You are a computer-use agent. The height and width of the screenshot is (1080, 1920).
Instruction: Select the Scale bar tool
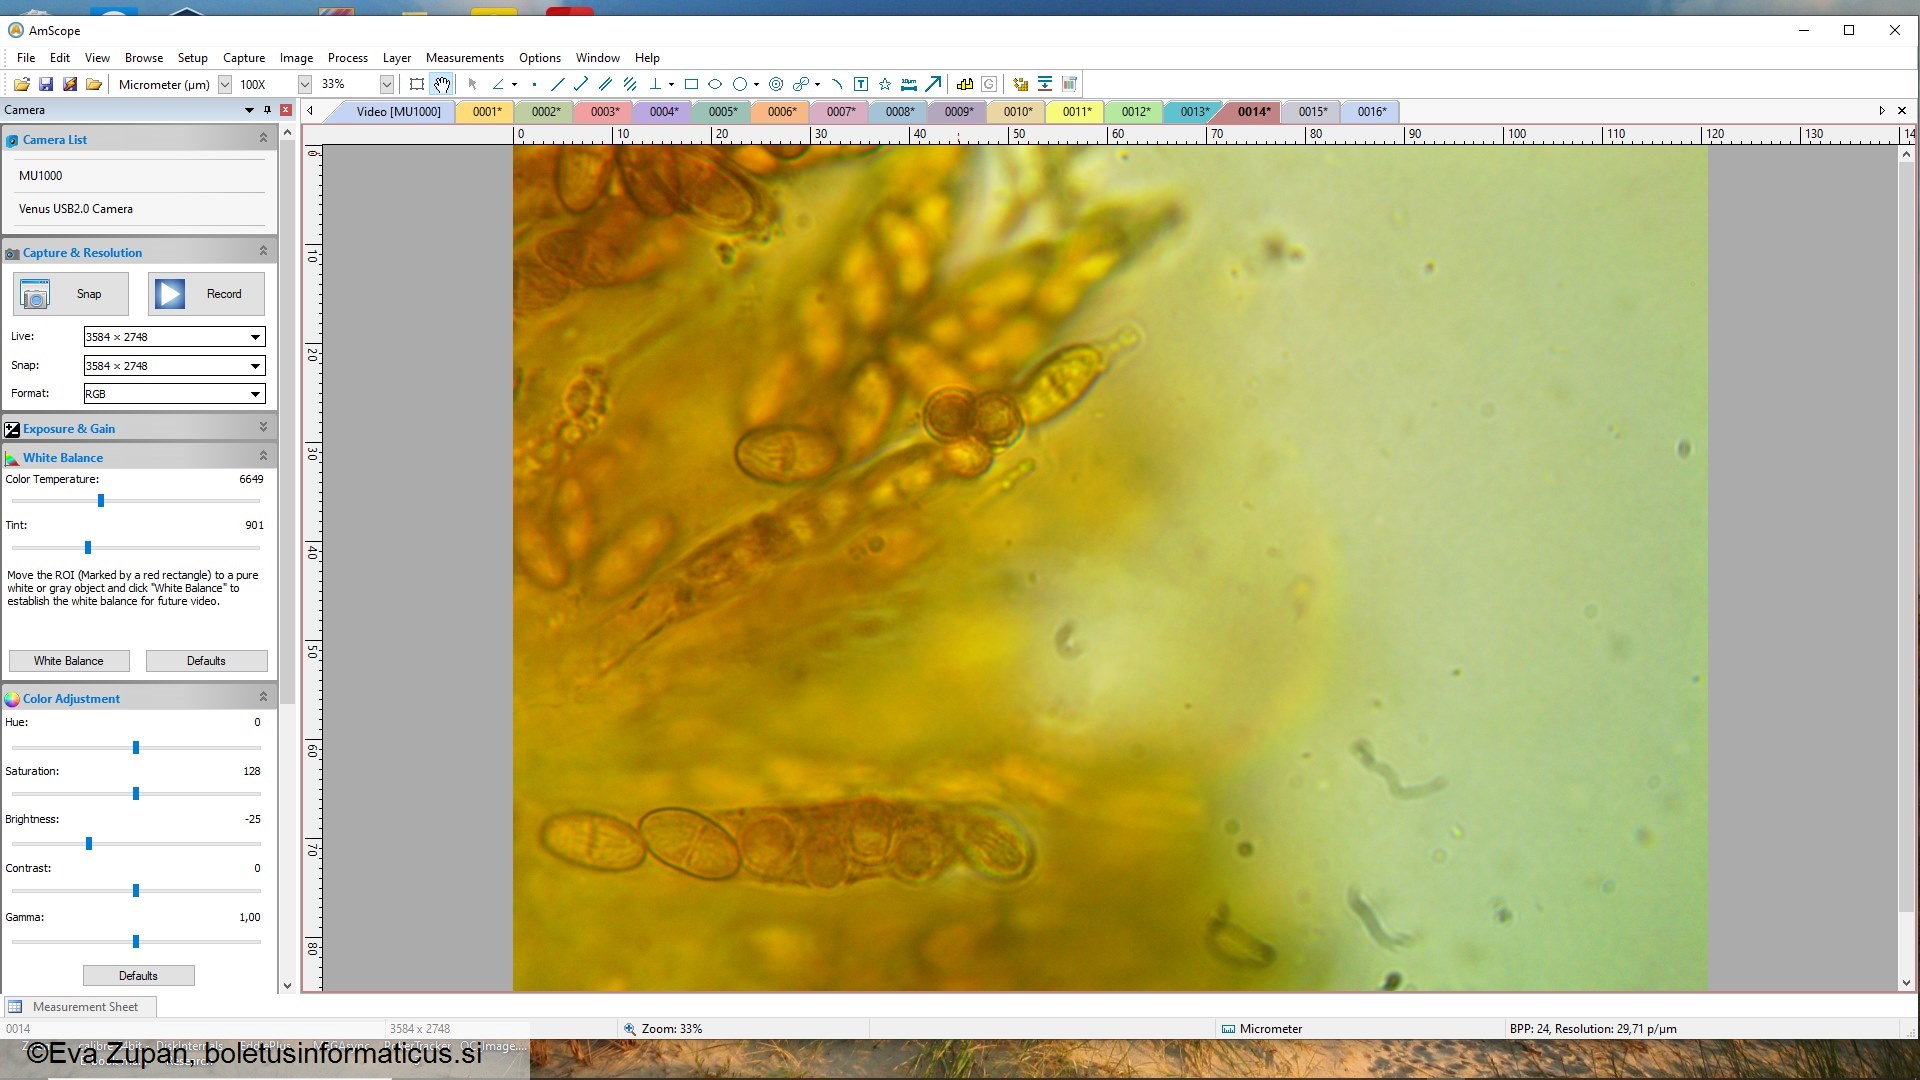click(x=909, y=84)
